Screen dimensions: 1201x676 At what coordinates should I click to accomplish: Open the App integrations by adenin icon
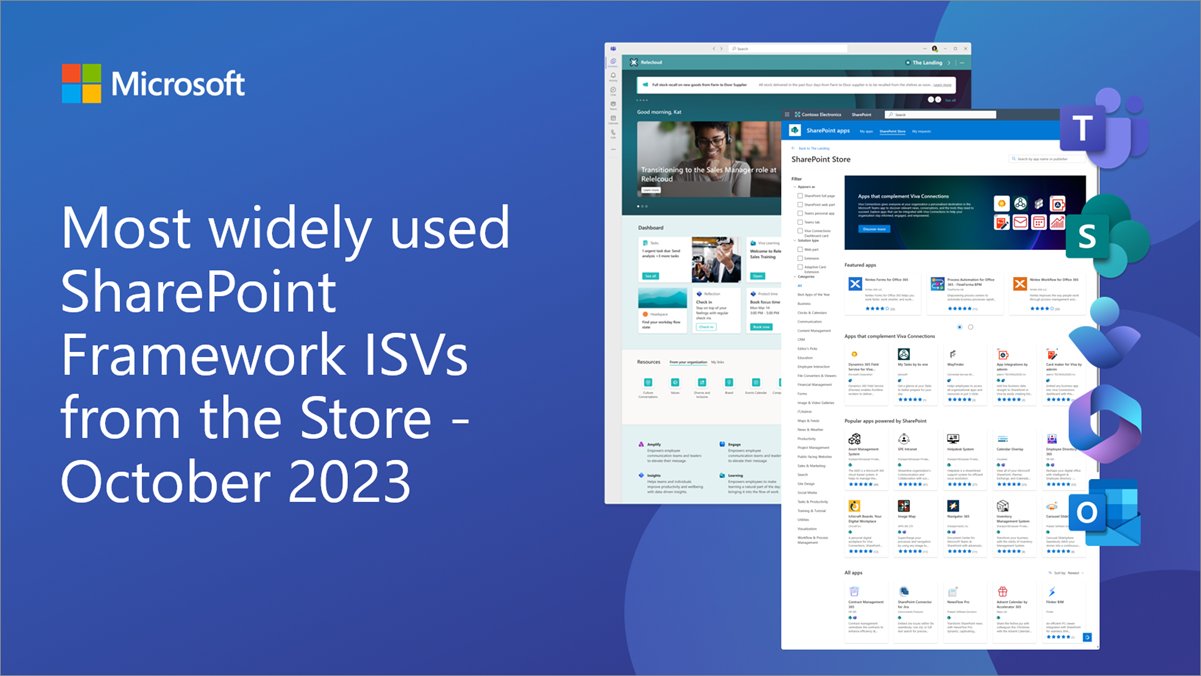tap(1001, 354)
